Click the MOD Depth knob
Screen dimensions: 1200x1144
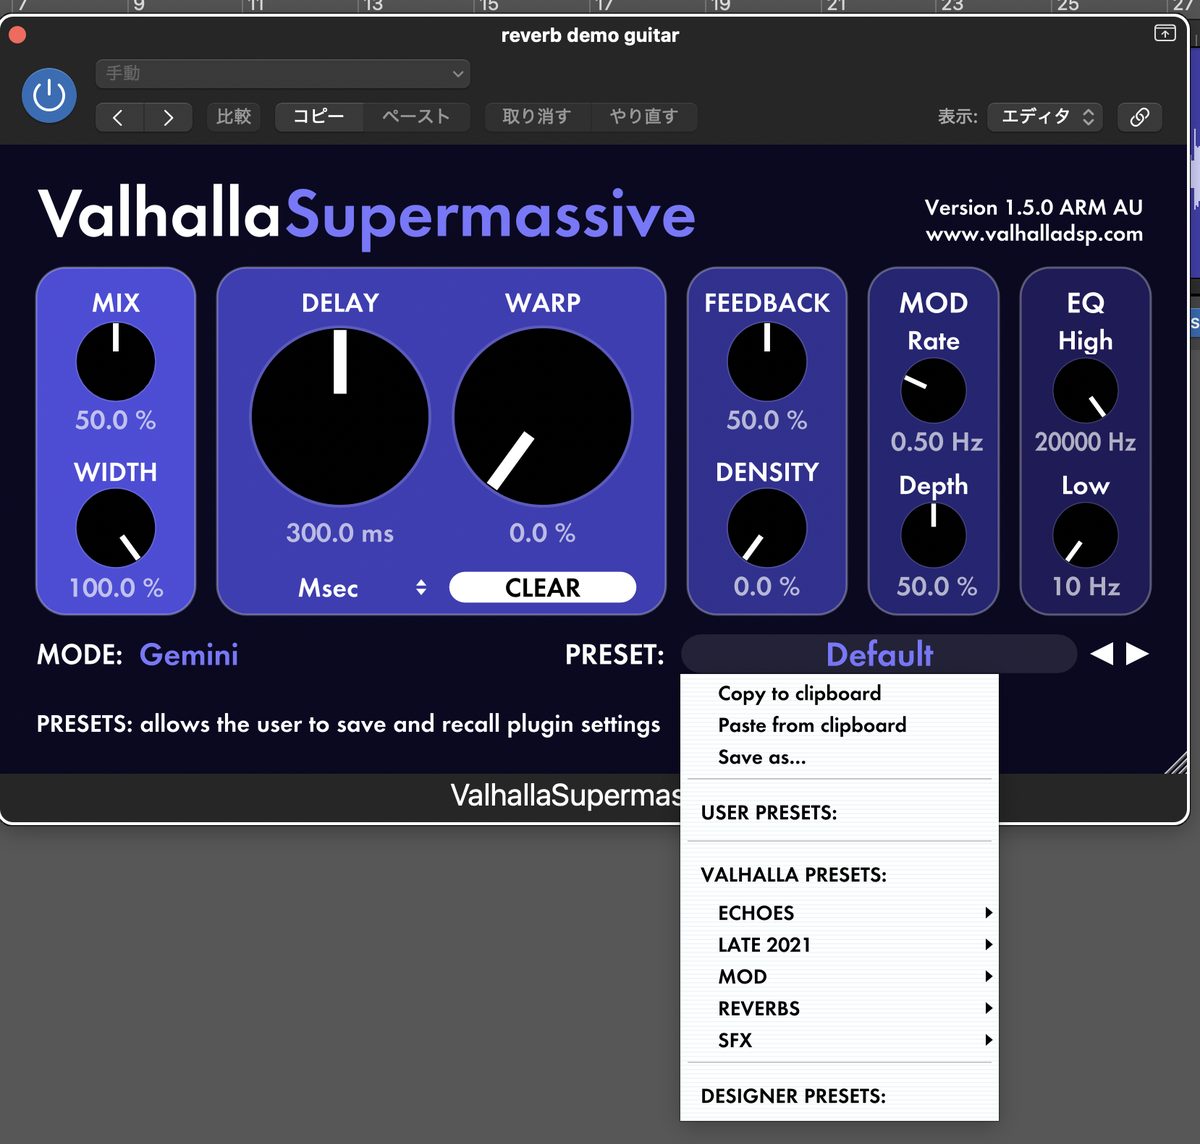(934, 535)
